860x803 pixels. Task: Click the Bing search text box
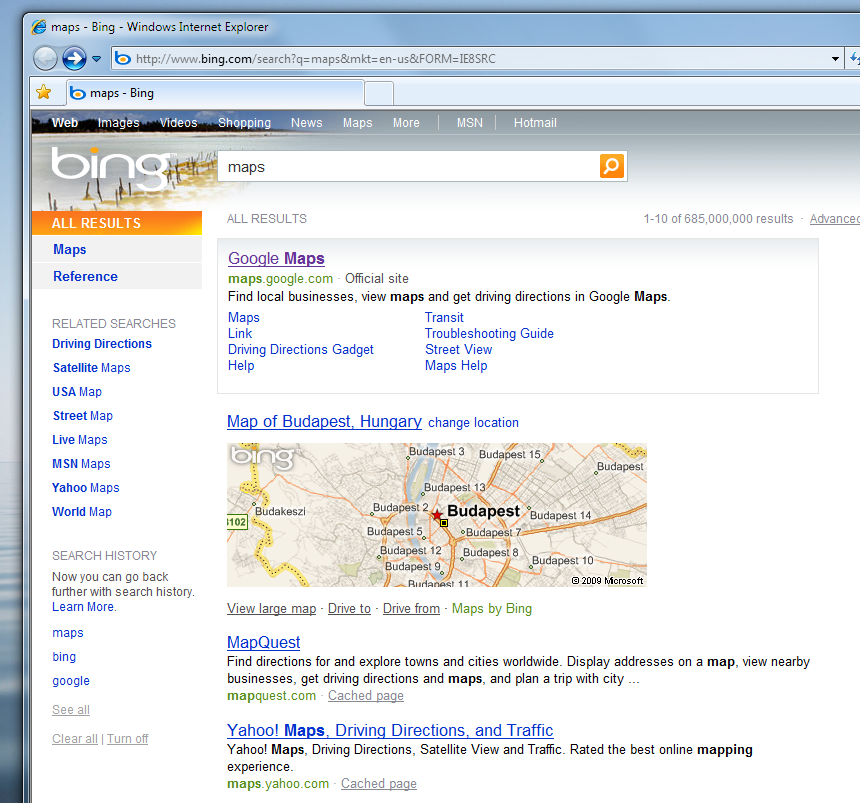(x=409, y=167)
